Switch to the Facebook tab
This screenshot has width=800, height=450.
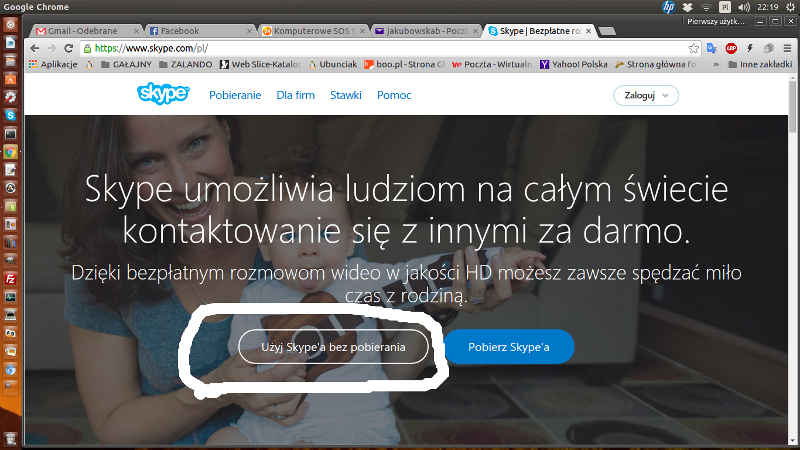199,31
